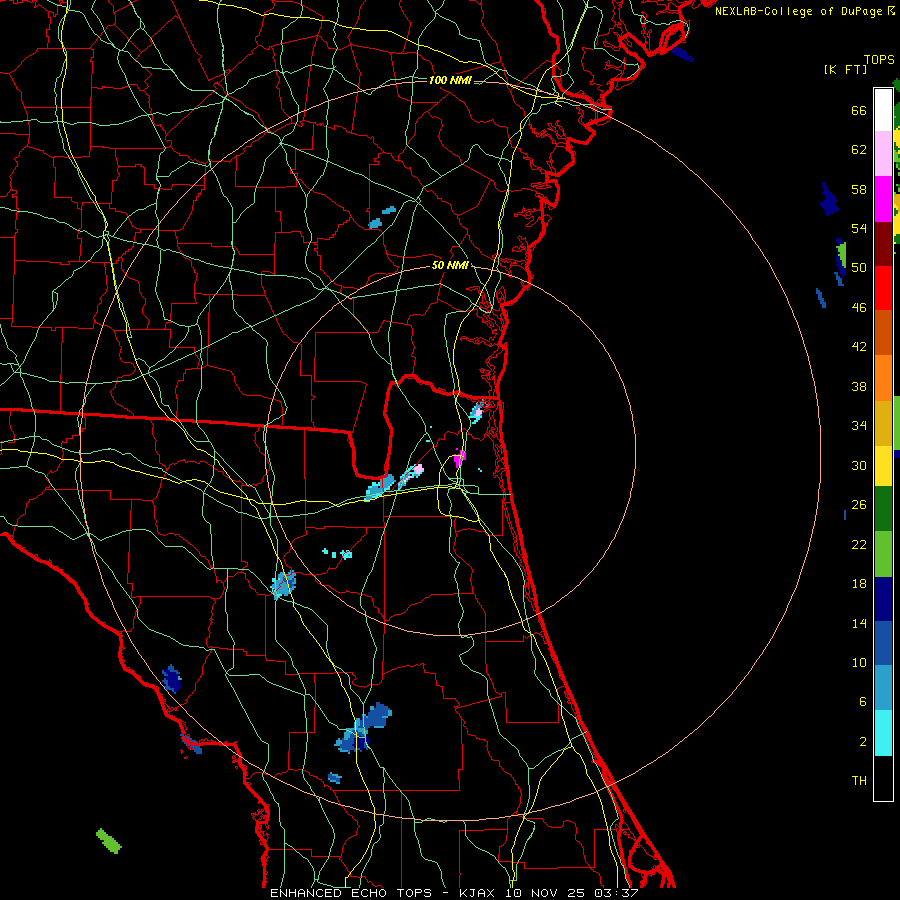Click legend value "46"

(859, 308)
